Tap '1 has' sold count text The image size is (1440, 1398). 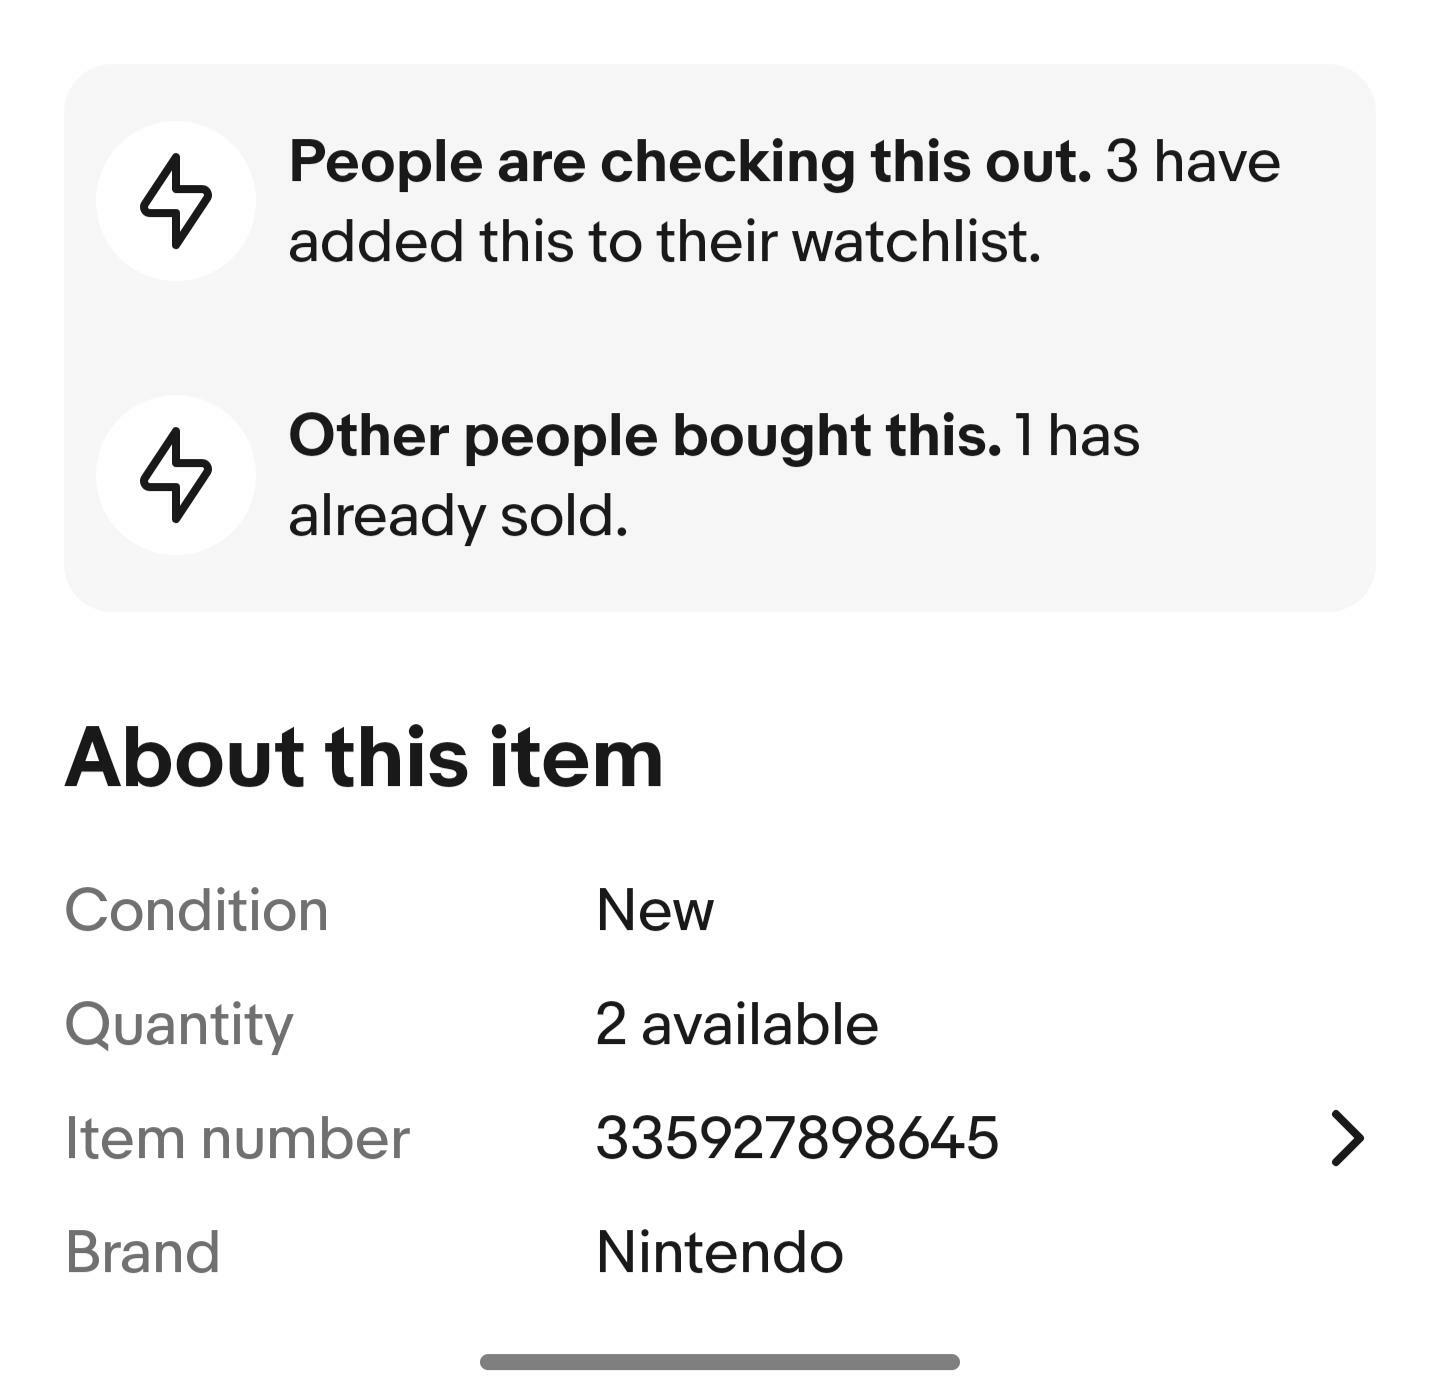pos(1077,437)
